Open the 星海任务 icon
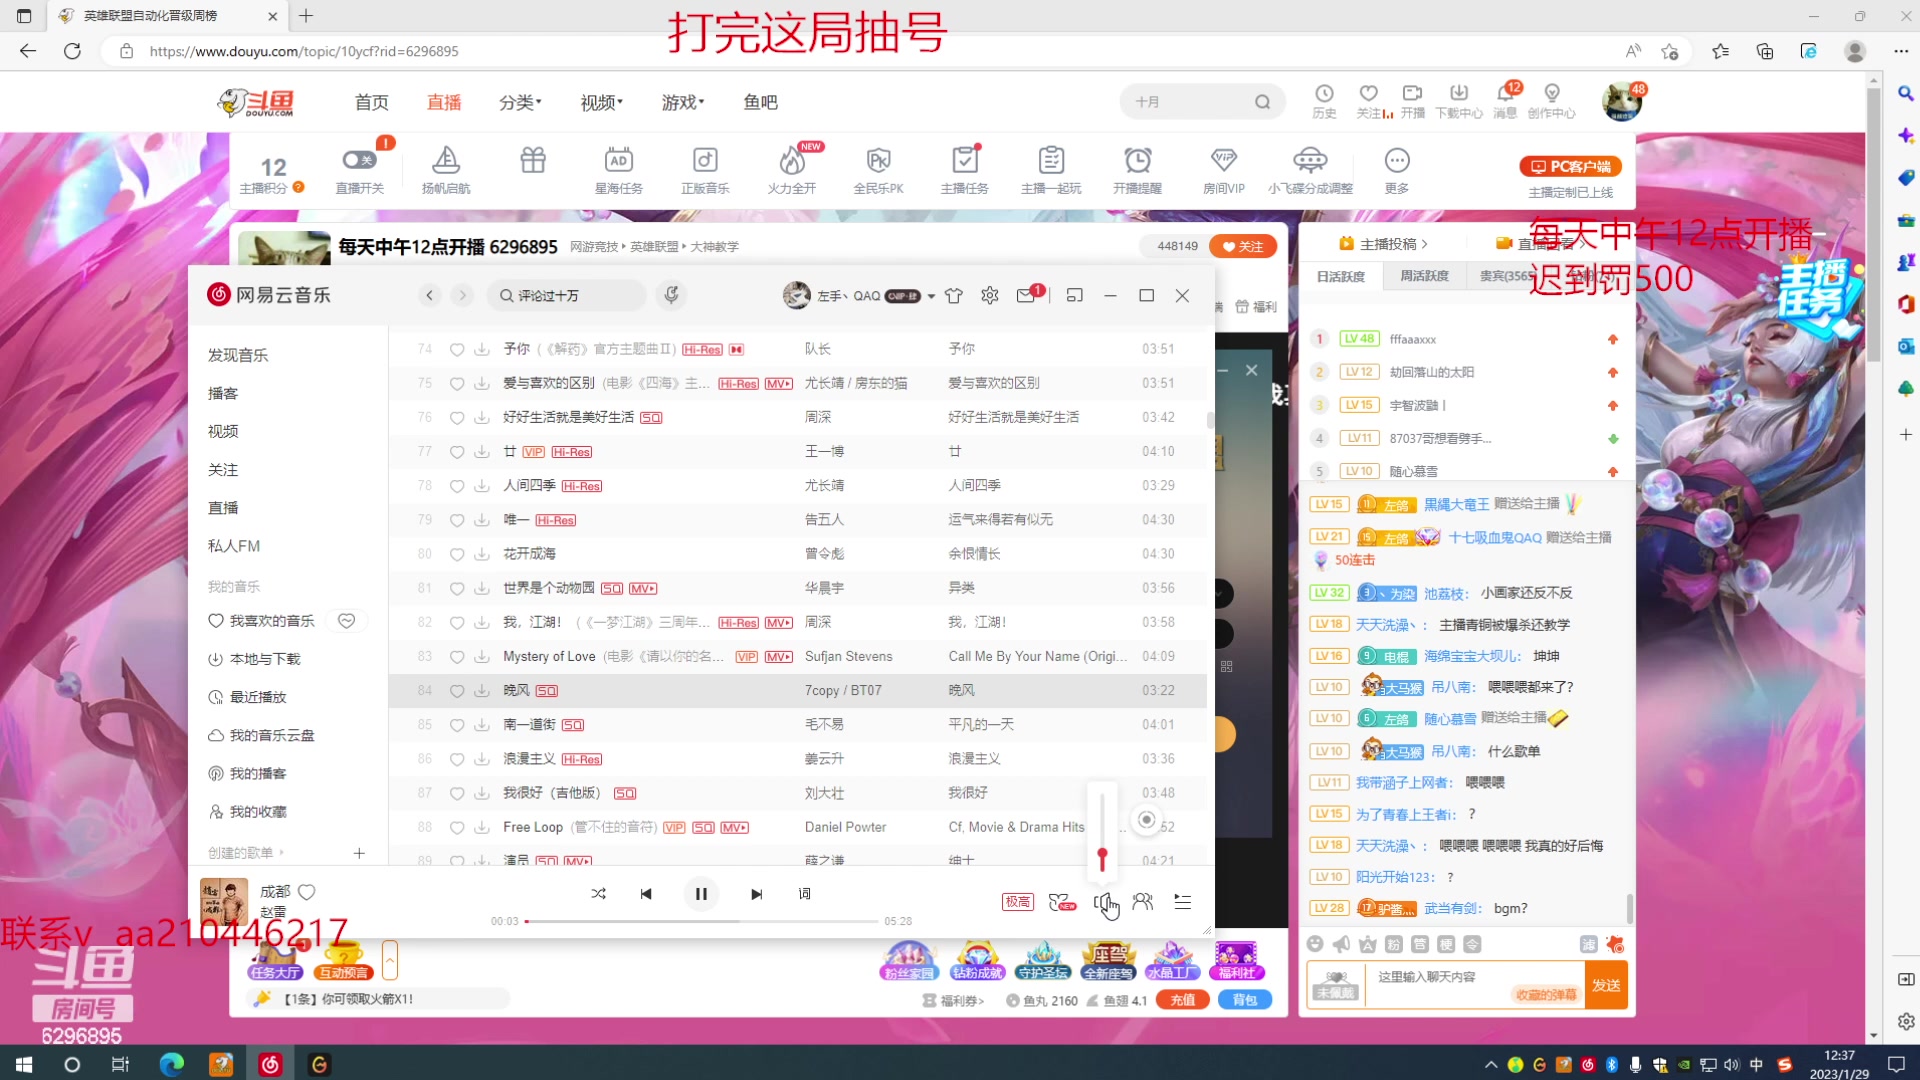The height and width of the screenshot is (1080, 1920). (618, 169)
